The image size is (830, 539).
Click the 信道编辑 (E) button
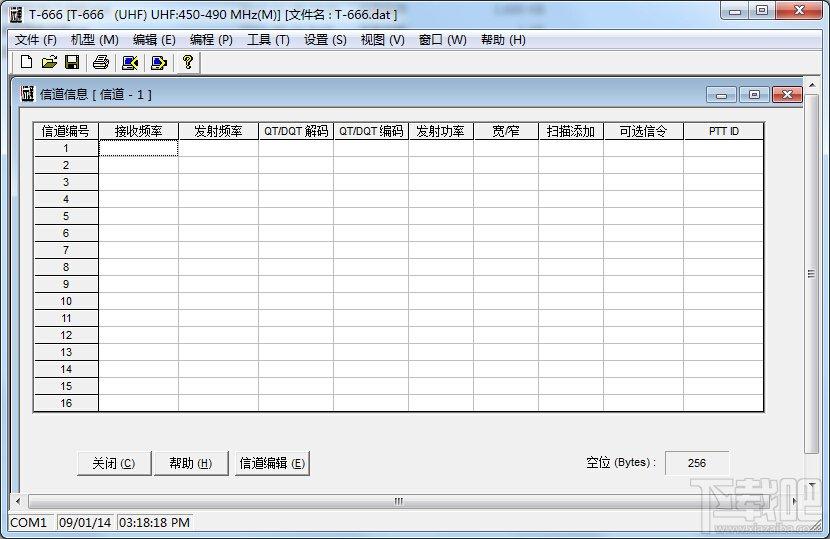point(272,463)
